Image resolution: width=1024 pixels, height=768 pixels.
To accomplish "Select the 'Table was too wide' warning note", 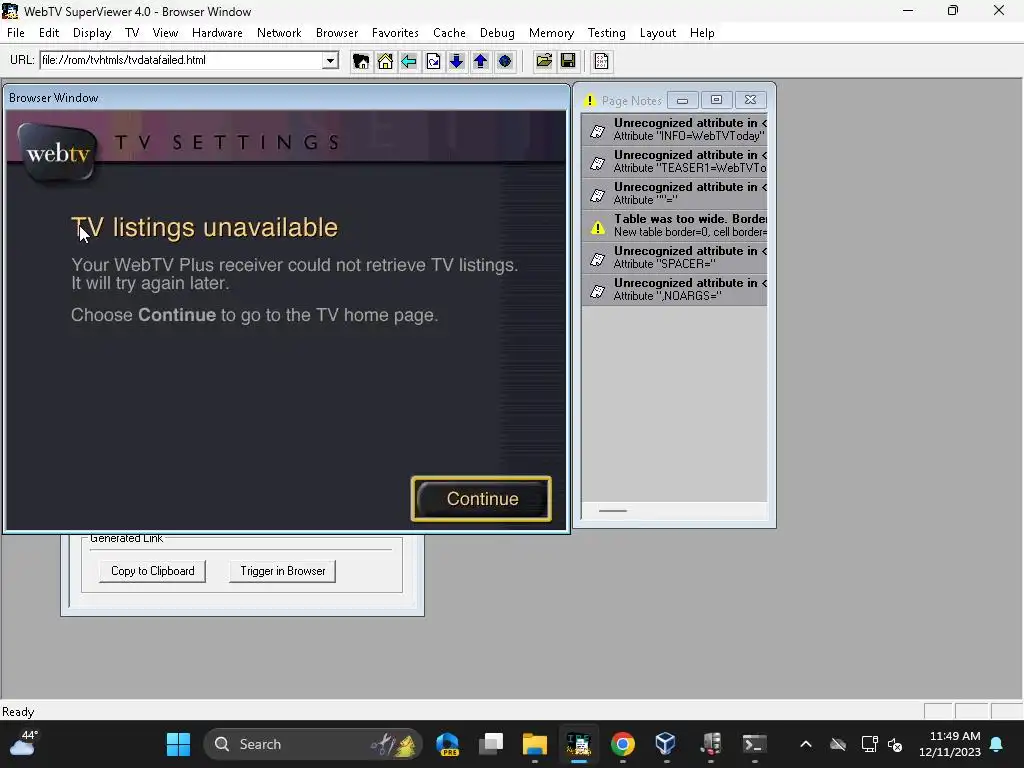I will click(x=674, y=225).
